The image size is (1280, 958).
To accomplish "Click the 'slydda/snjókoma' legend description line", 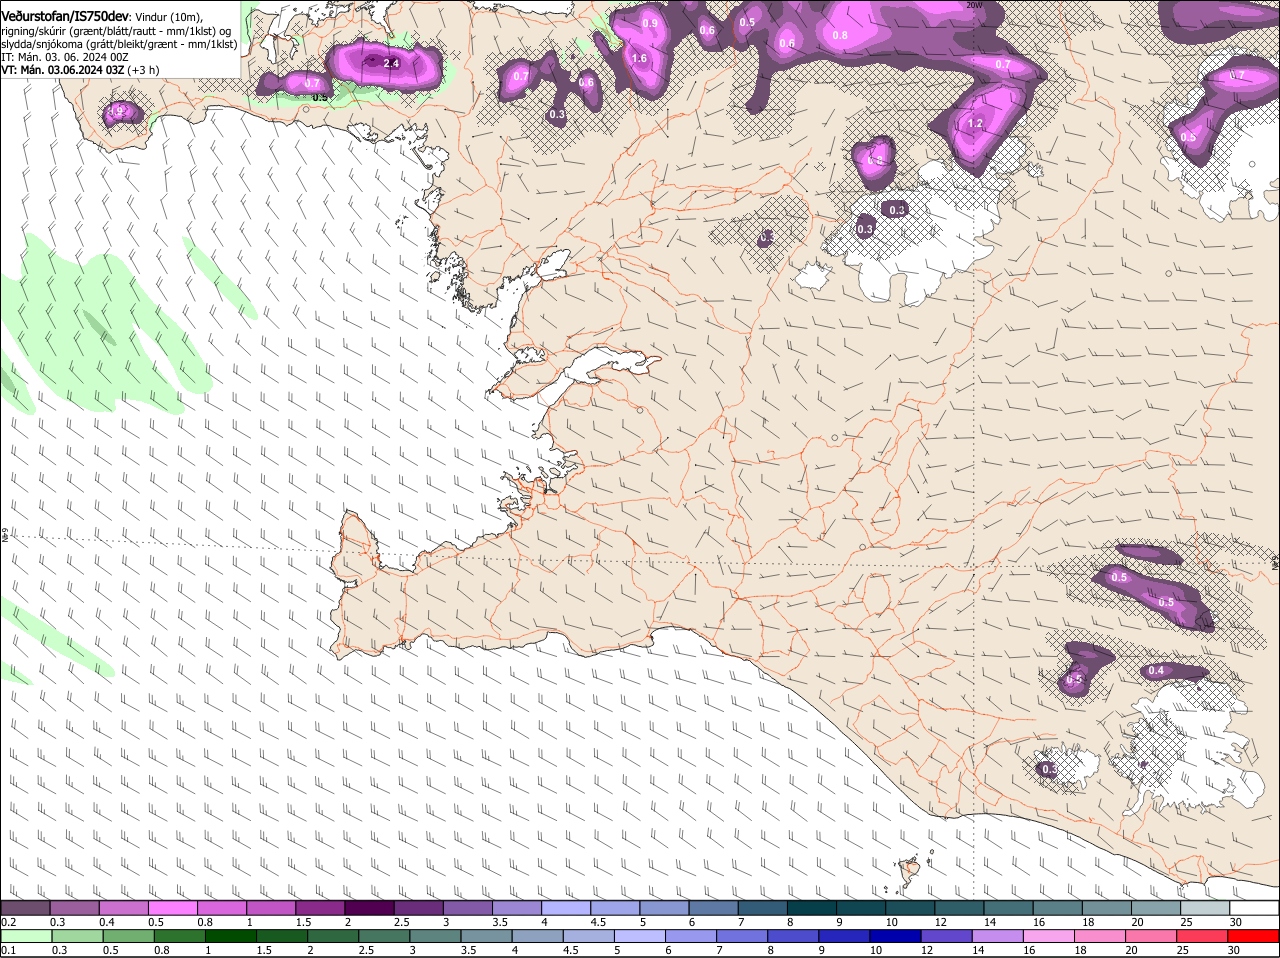I will pos(119,44).
